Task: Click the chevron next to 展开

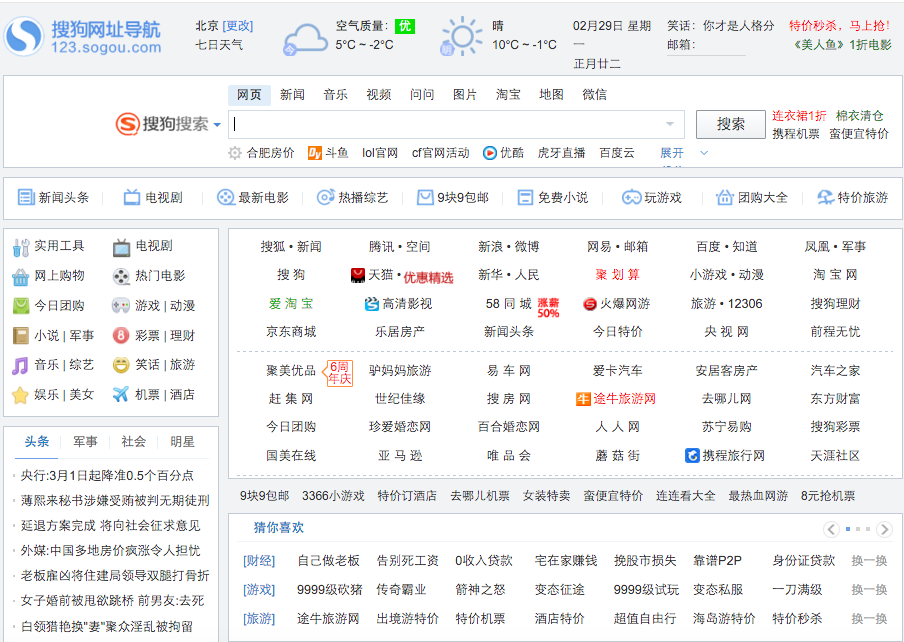Action: pos(704,153)
